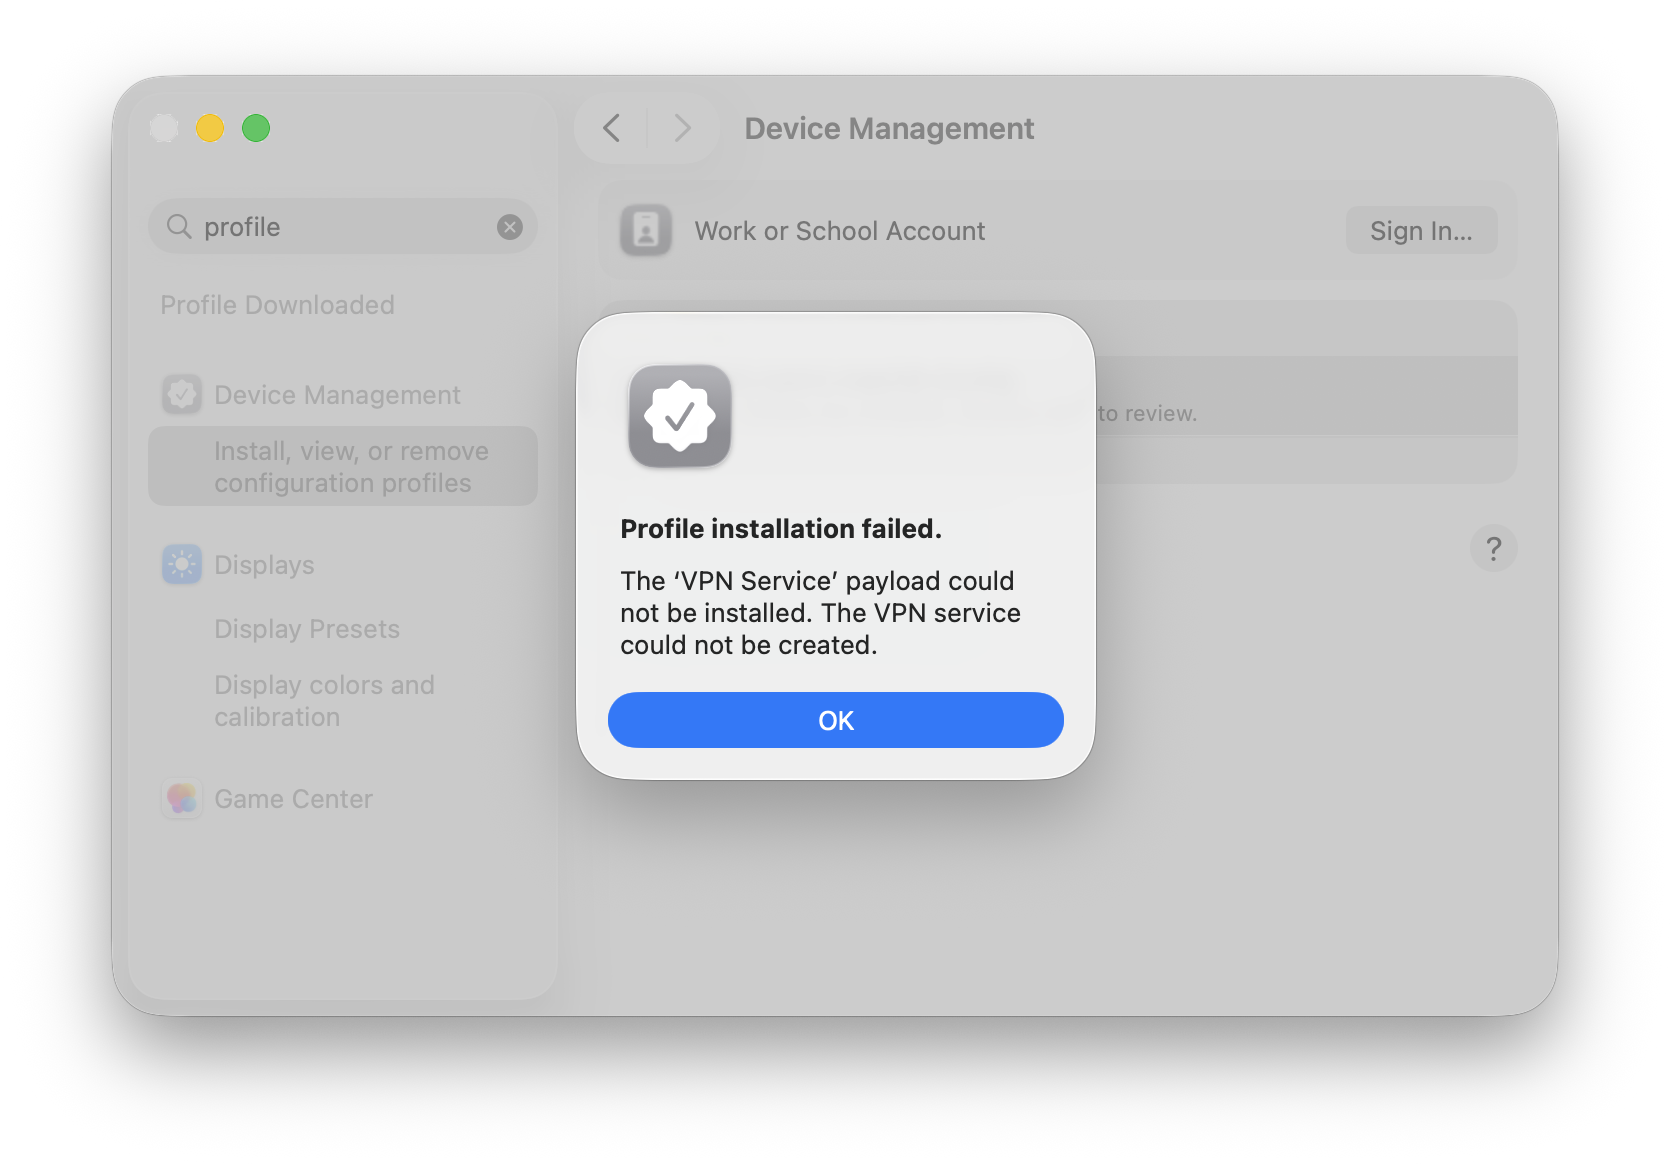Go back using the left chevron
This screenshot has height=1164, width=1670.
coord(612,128)
